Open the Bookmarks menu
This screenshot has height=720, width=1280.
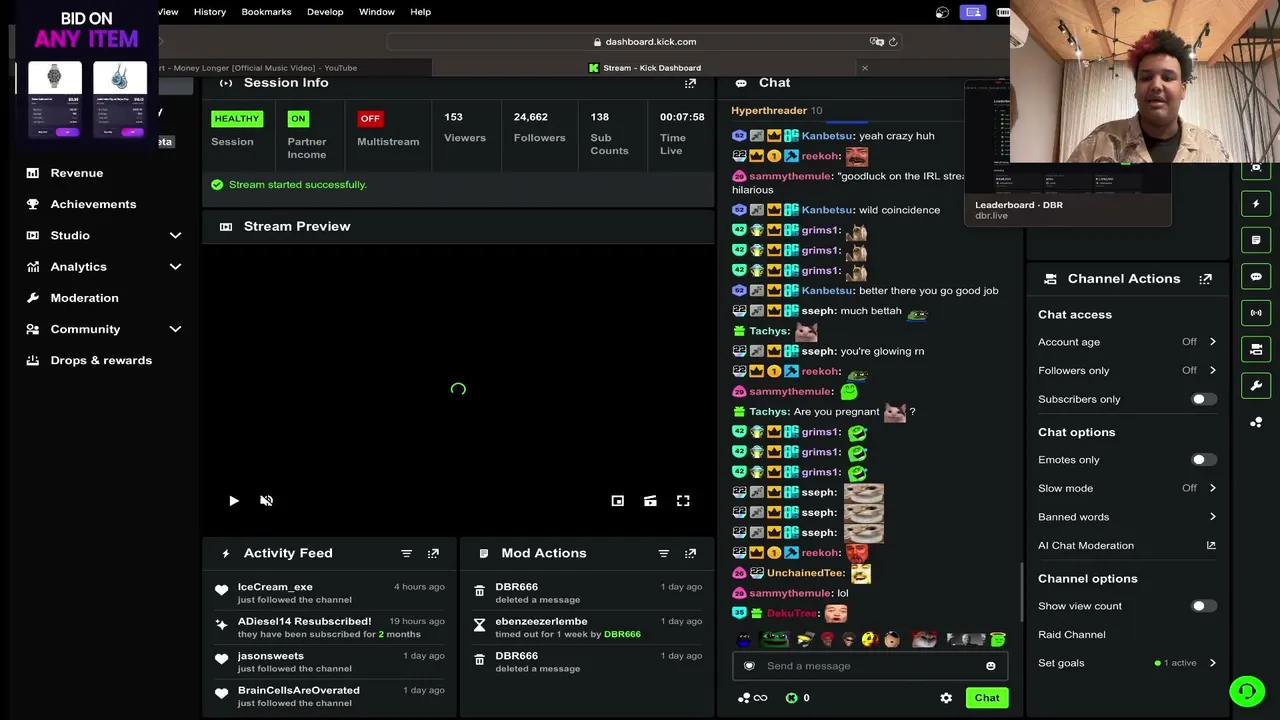pos(266,12)
